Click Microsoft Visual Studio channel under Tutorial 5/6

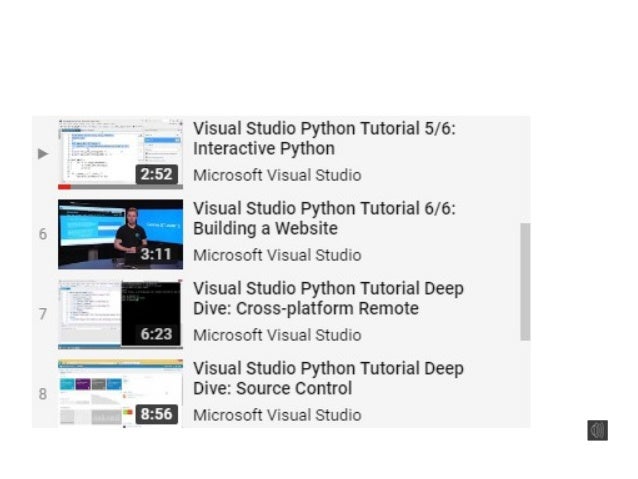pos(277,175)
